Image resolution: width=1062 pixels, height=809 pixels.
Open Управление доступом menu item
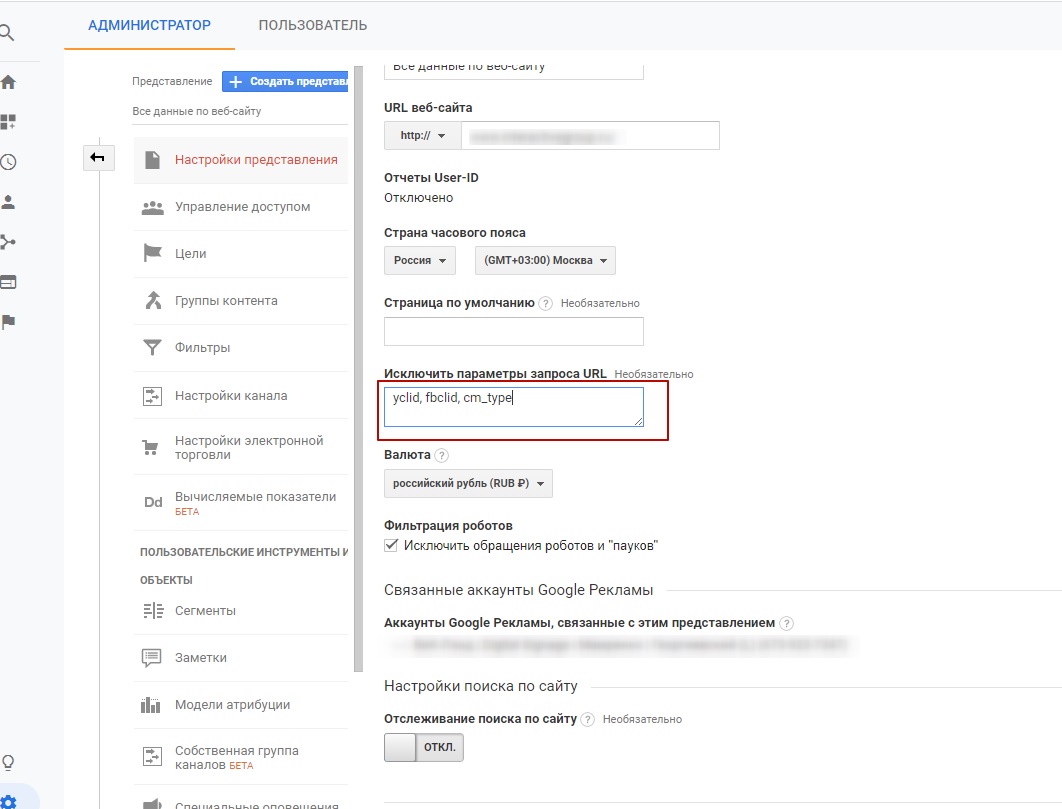coord(241,207)
